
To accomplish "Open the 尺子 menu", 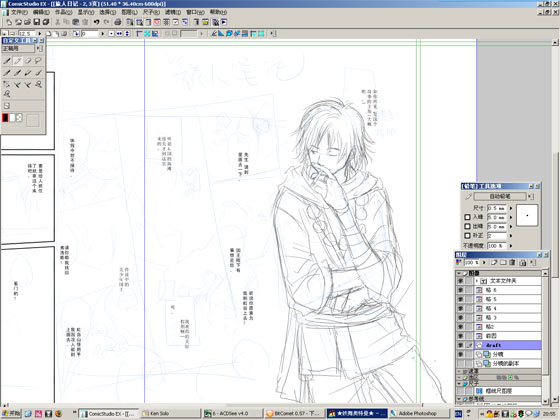I will [151, 12].
